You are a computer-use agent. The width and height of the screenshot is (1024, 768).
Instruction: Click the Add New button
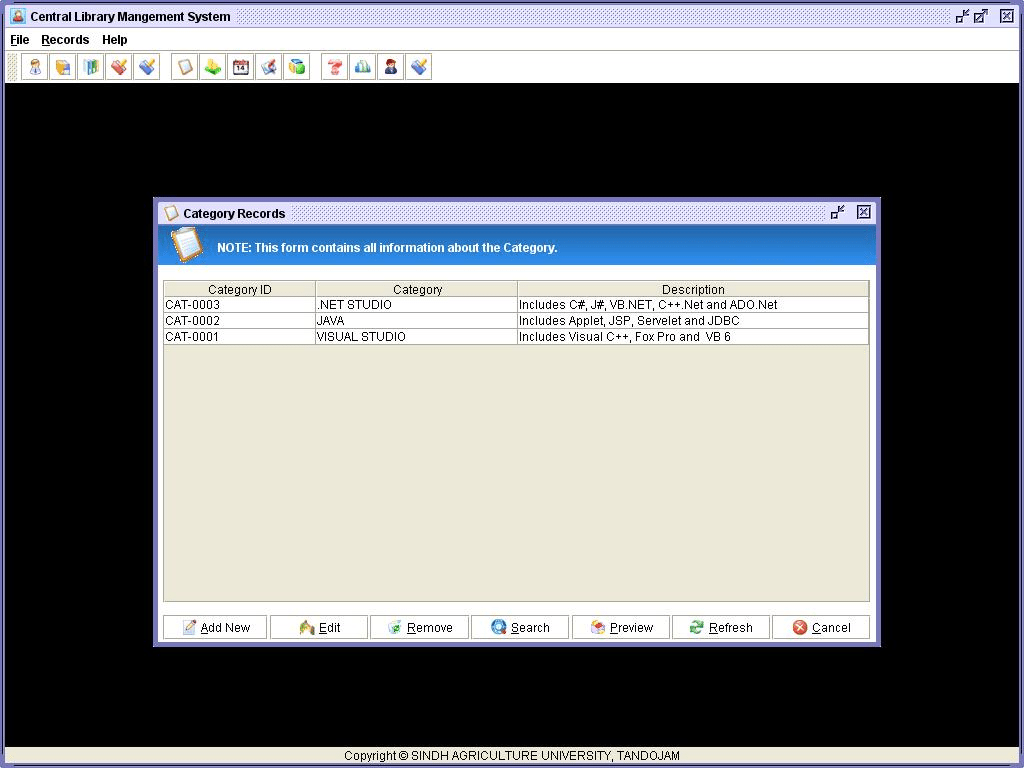tap(215, 627)
